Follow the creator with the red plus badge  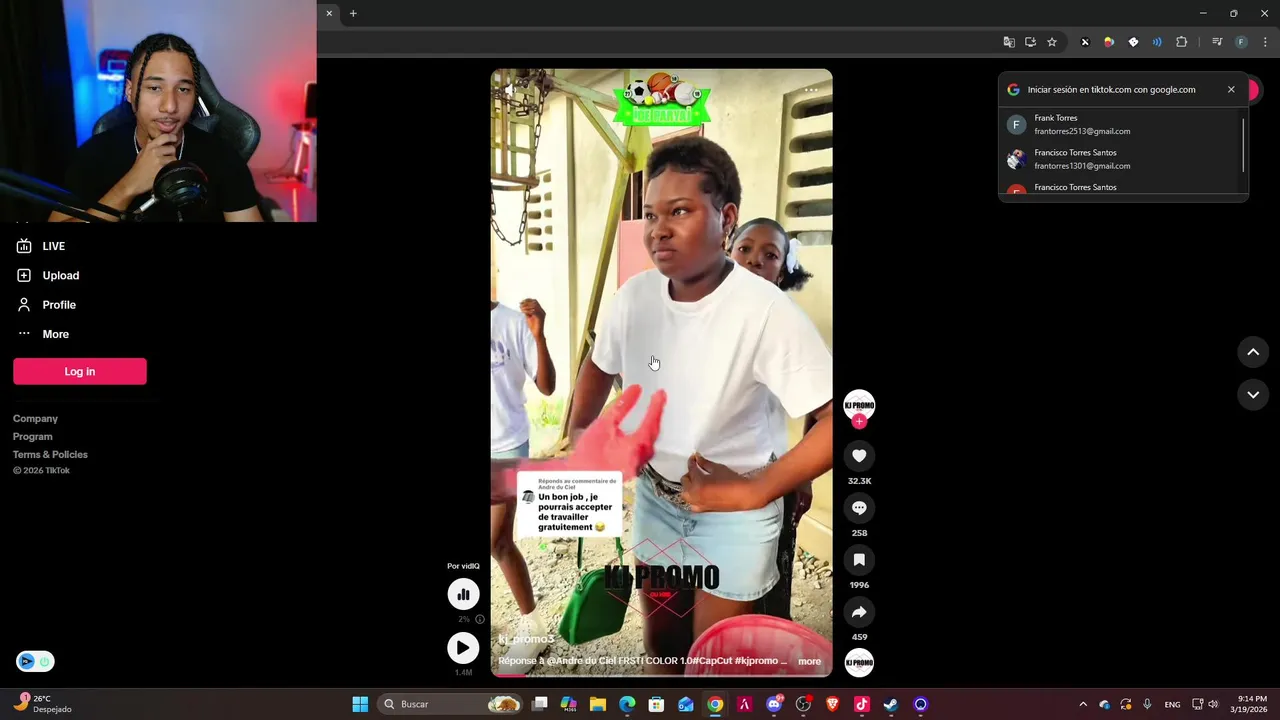click(x=859, y=421)
